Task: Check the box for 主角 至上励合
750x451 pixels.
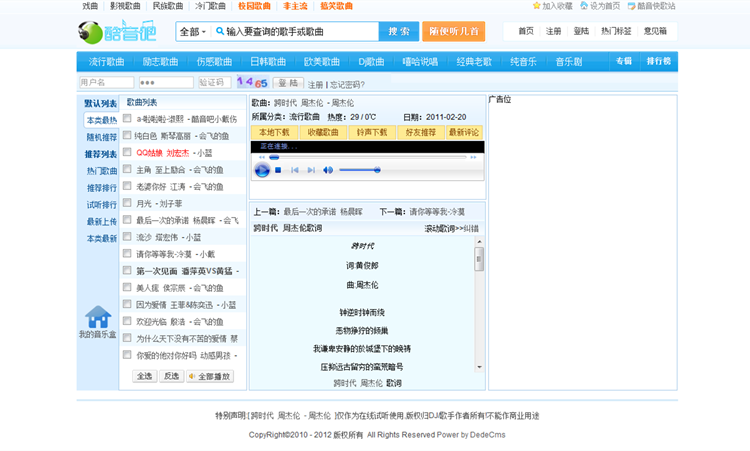Action: tap(127, 169)
